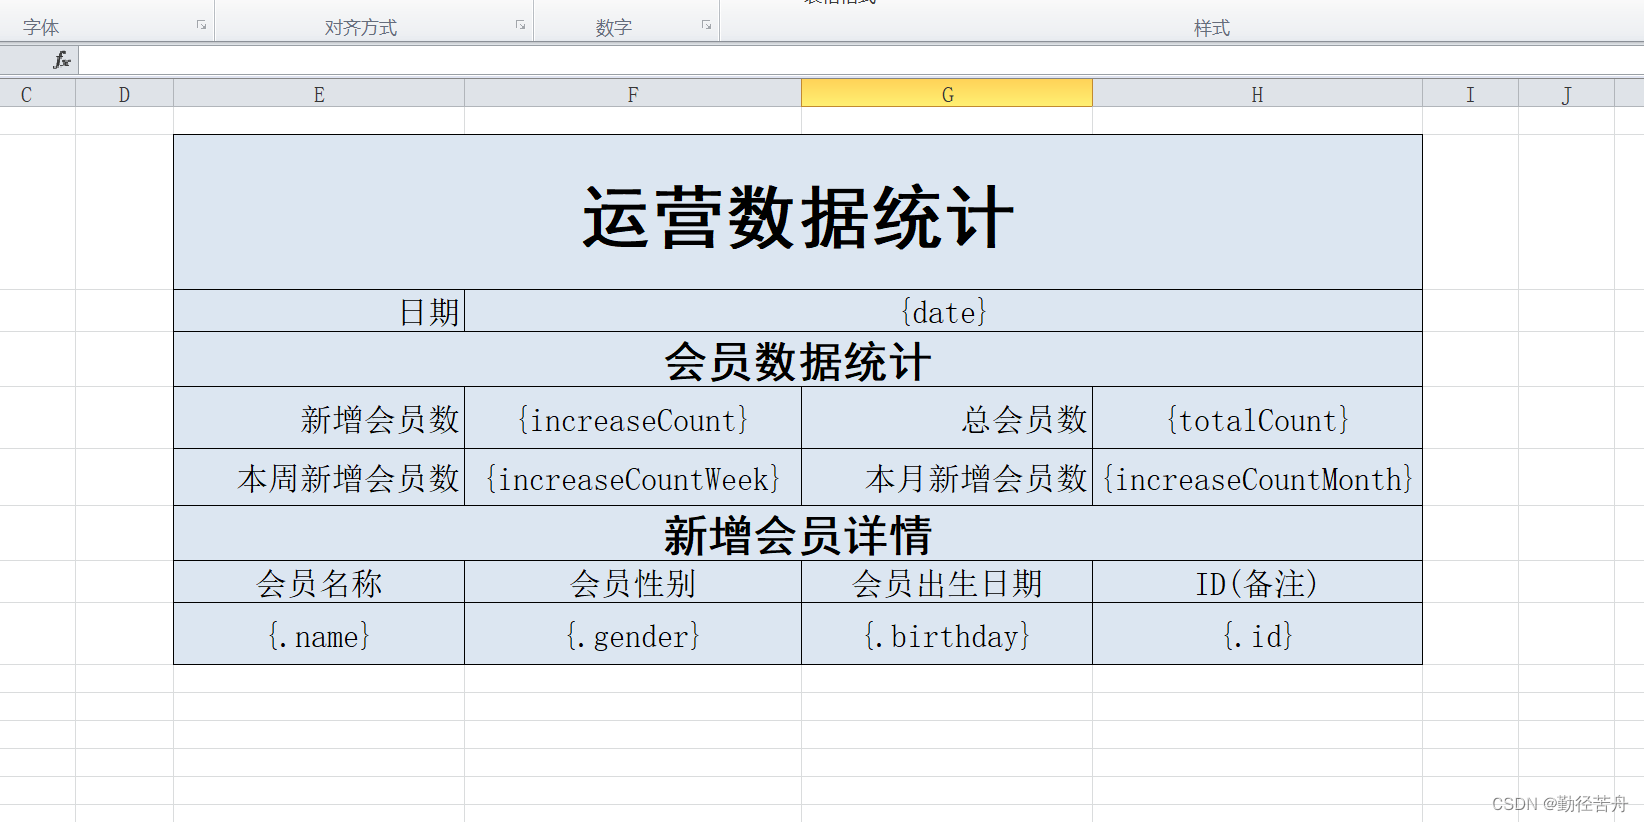
Task: Click the 运营数据统计 title cell
Action: (798, 212)
